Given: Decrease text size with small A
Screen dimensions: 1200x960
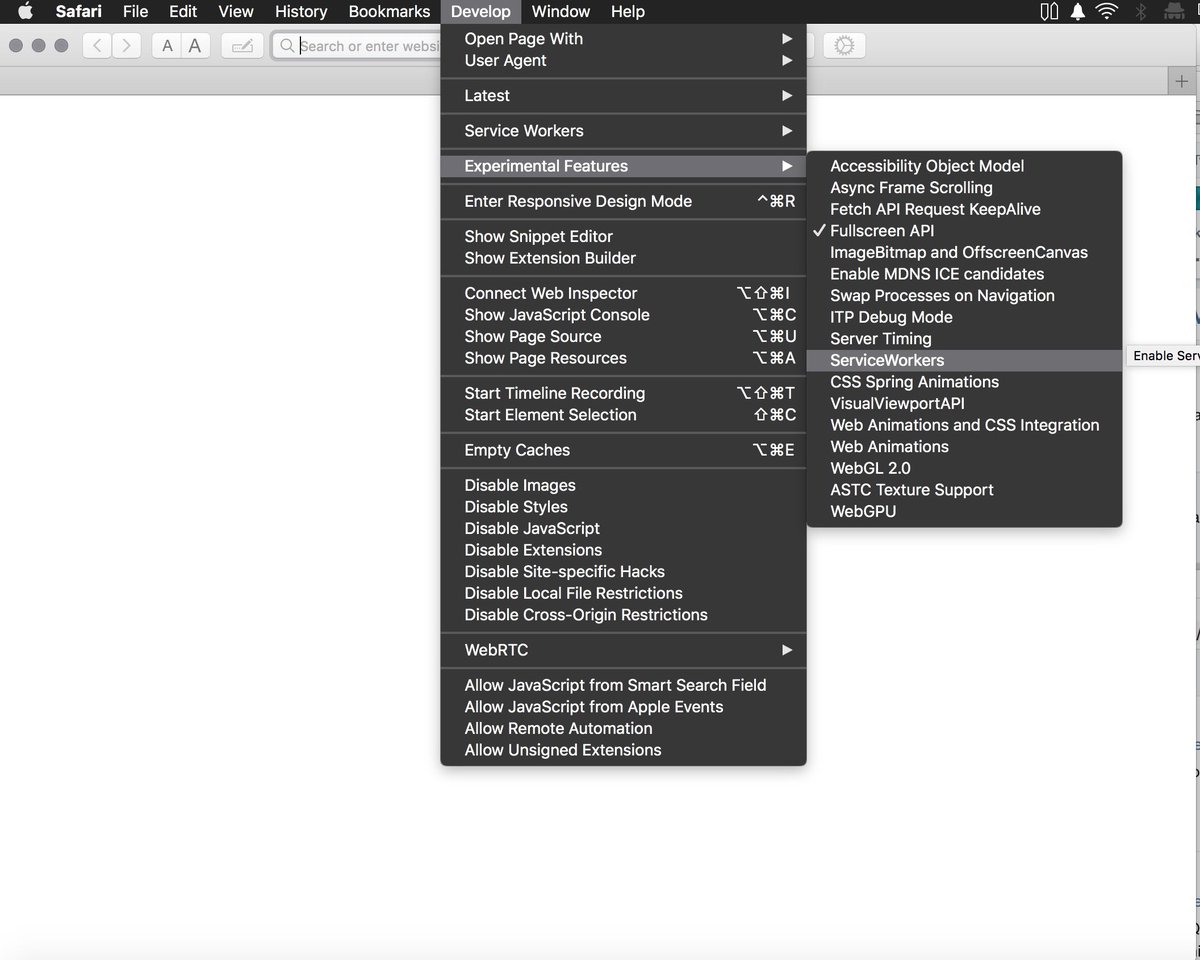Looking at the screenshot, I should [x=167, y=46].
